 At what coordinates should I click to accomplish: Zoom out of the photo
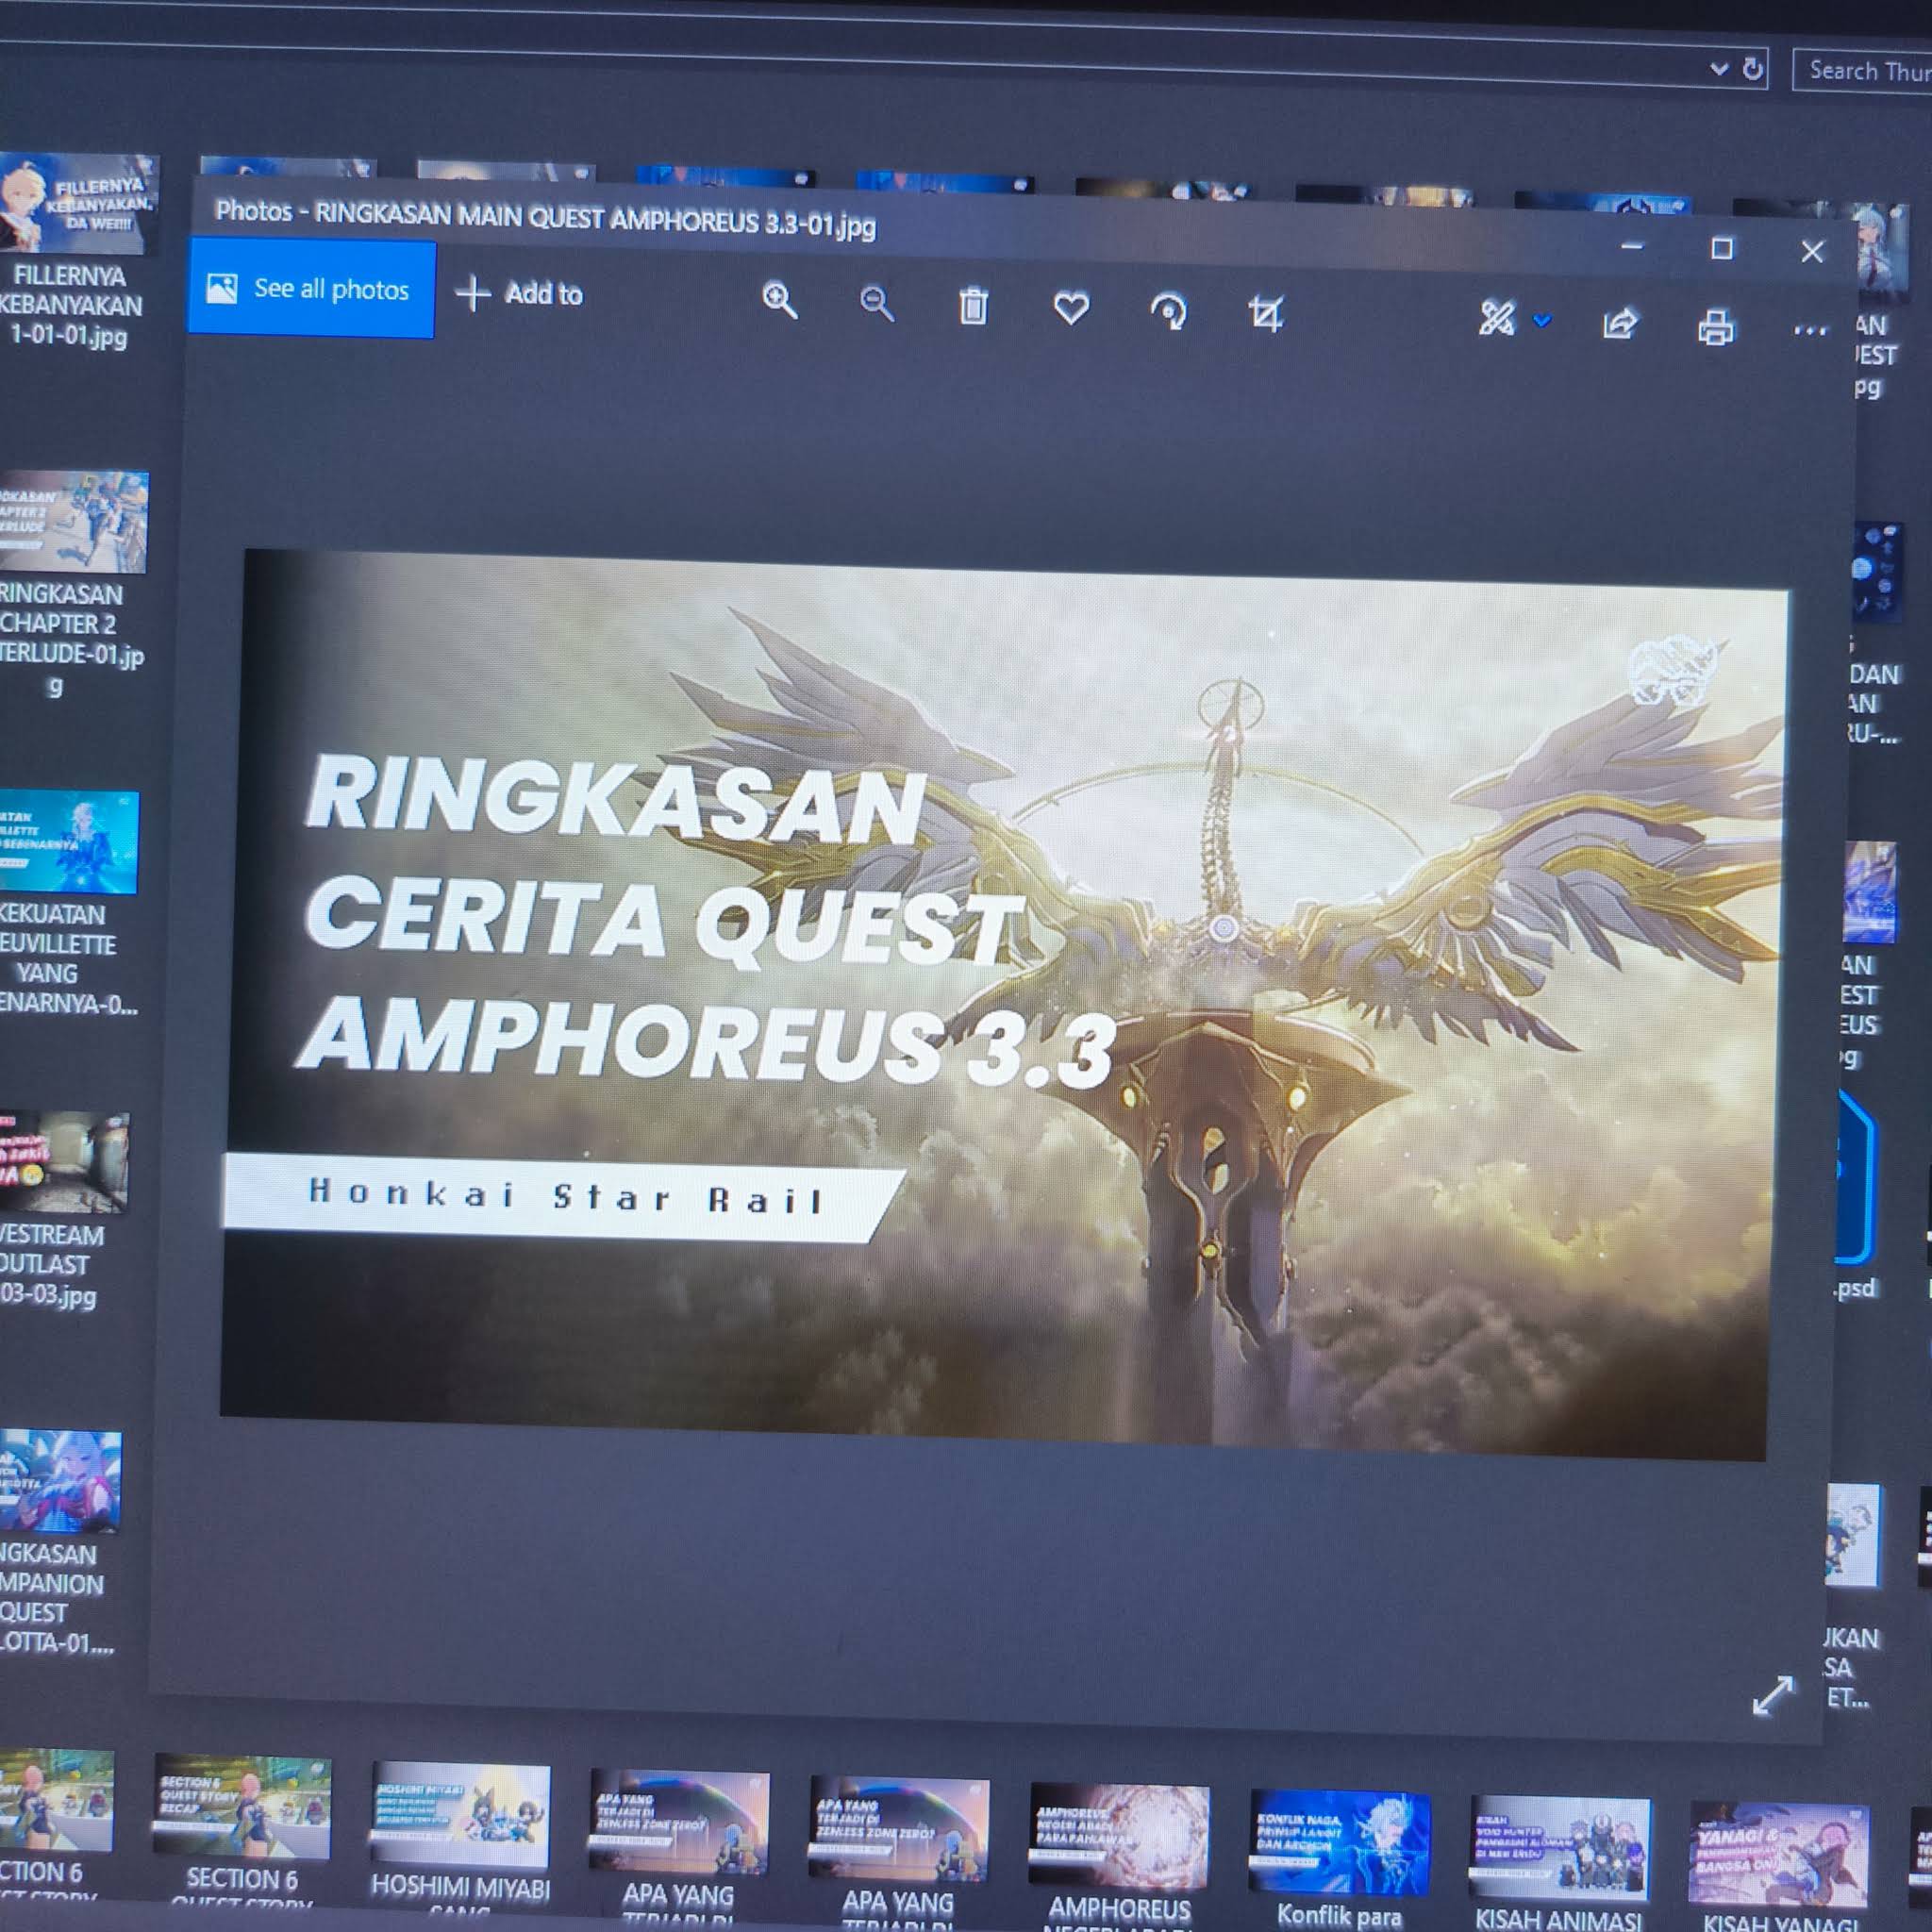[877, 303]
